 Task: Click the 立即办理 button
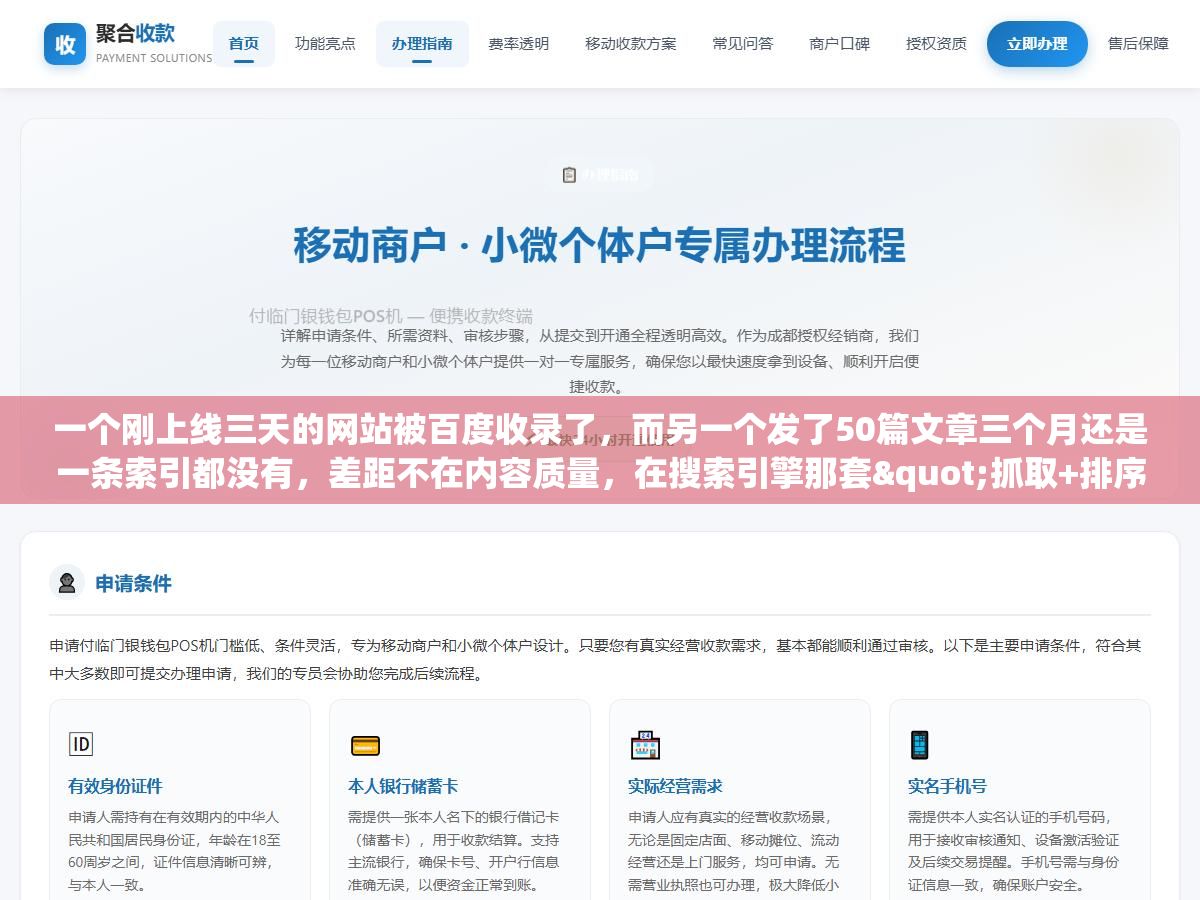pyautogui.click(x=1037, y=44)
